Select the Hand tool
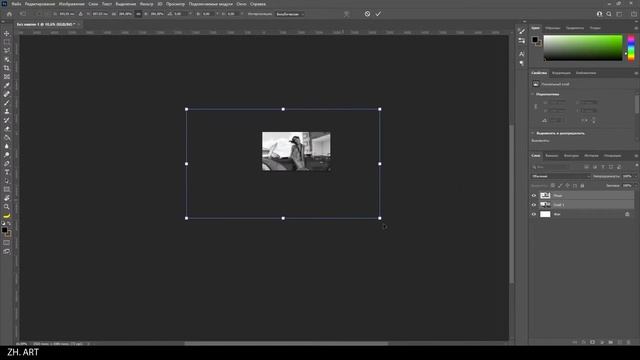The width and height of the screenshot is (640, 360). coord(7,198)
